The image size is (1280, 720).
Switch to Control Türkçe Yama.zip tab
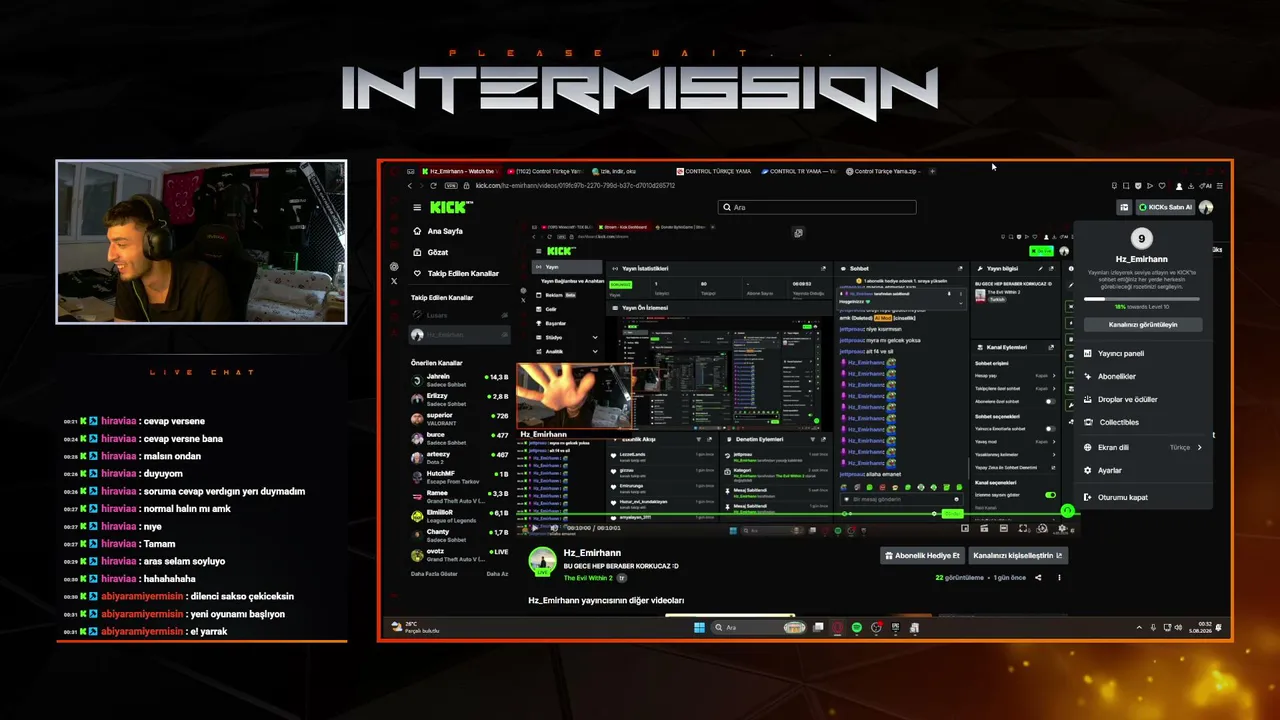(884, 171)
